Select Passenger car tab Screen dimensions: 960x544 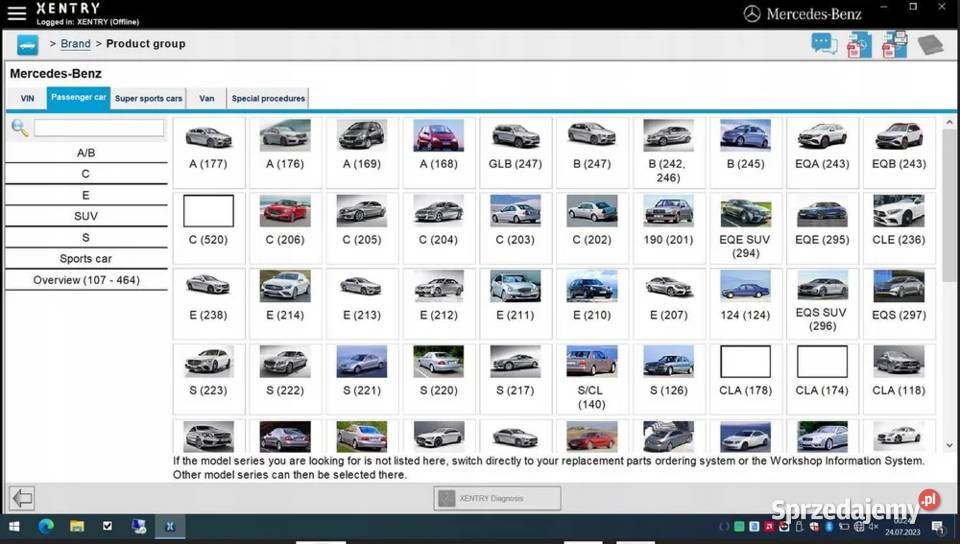[78, 97]
